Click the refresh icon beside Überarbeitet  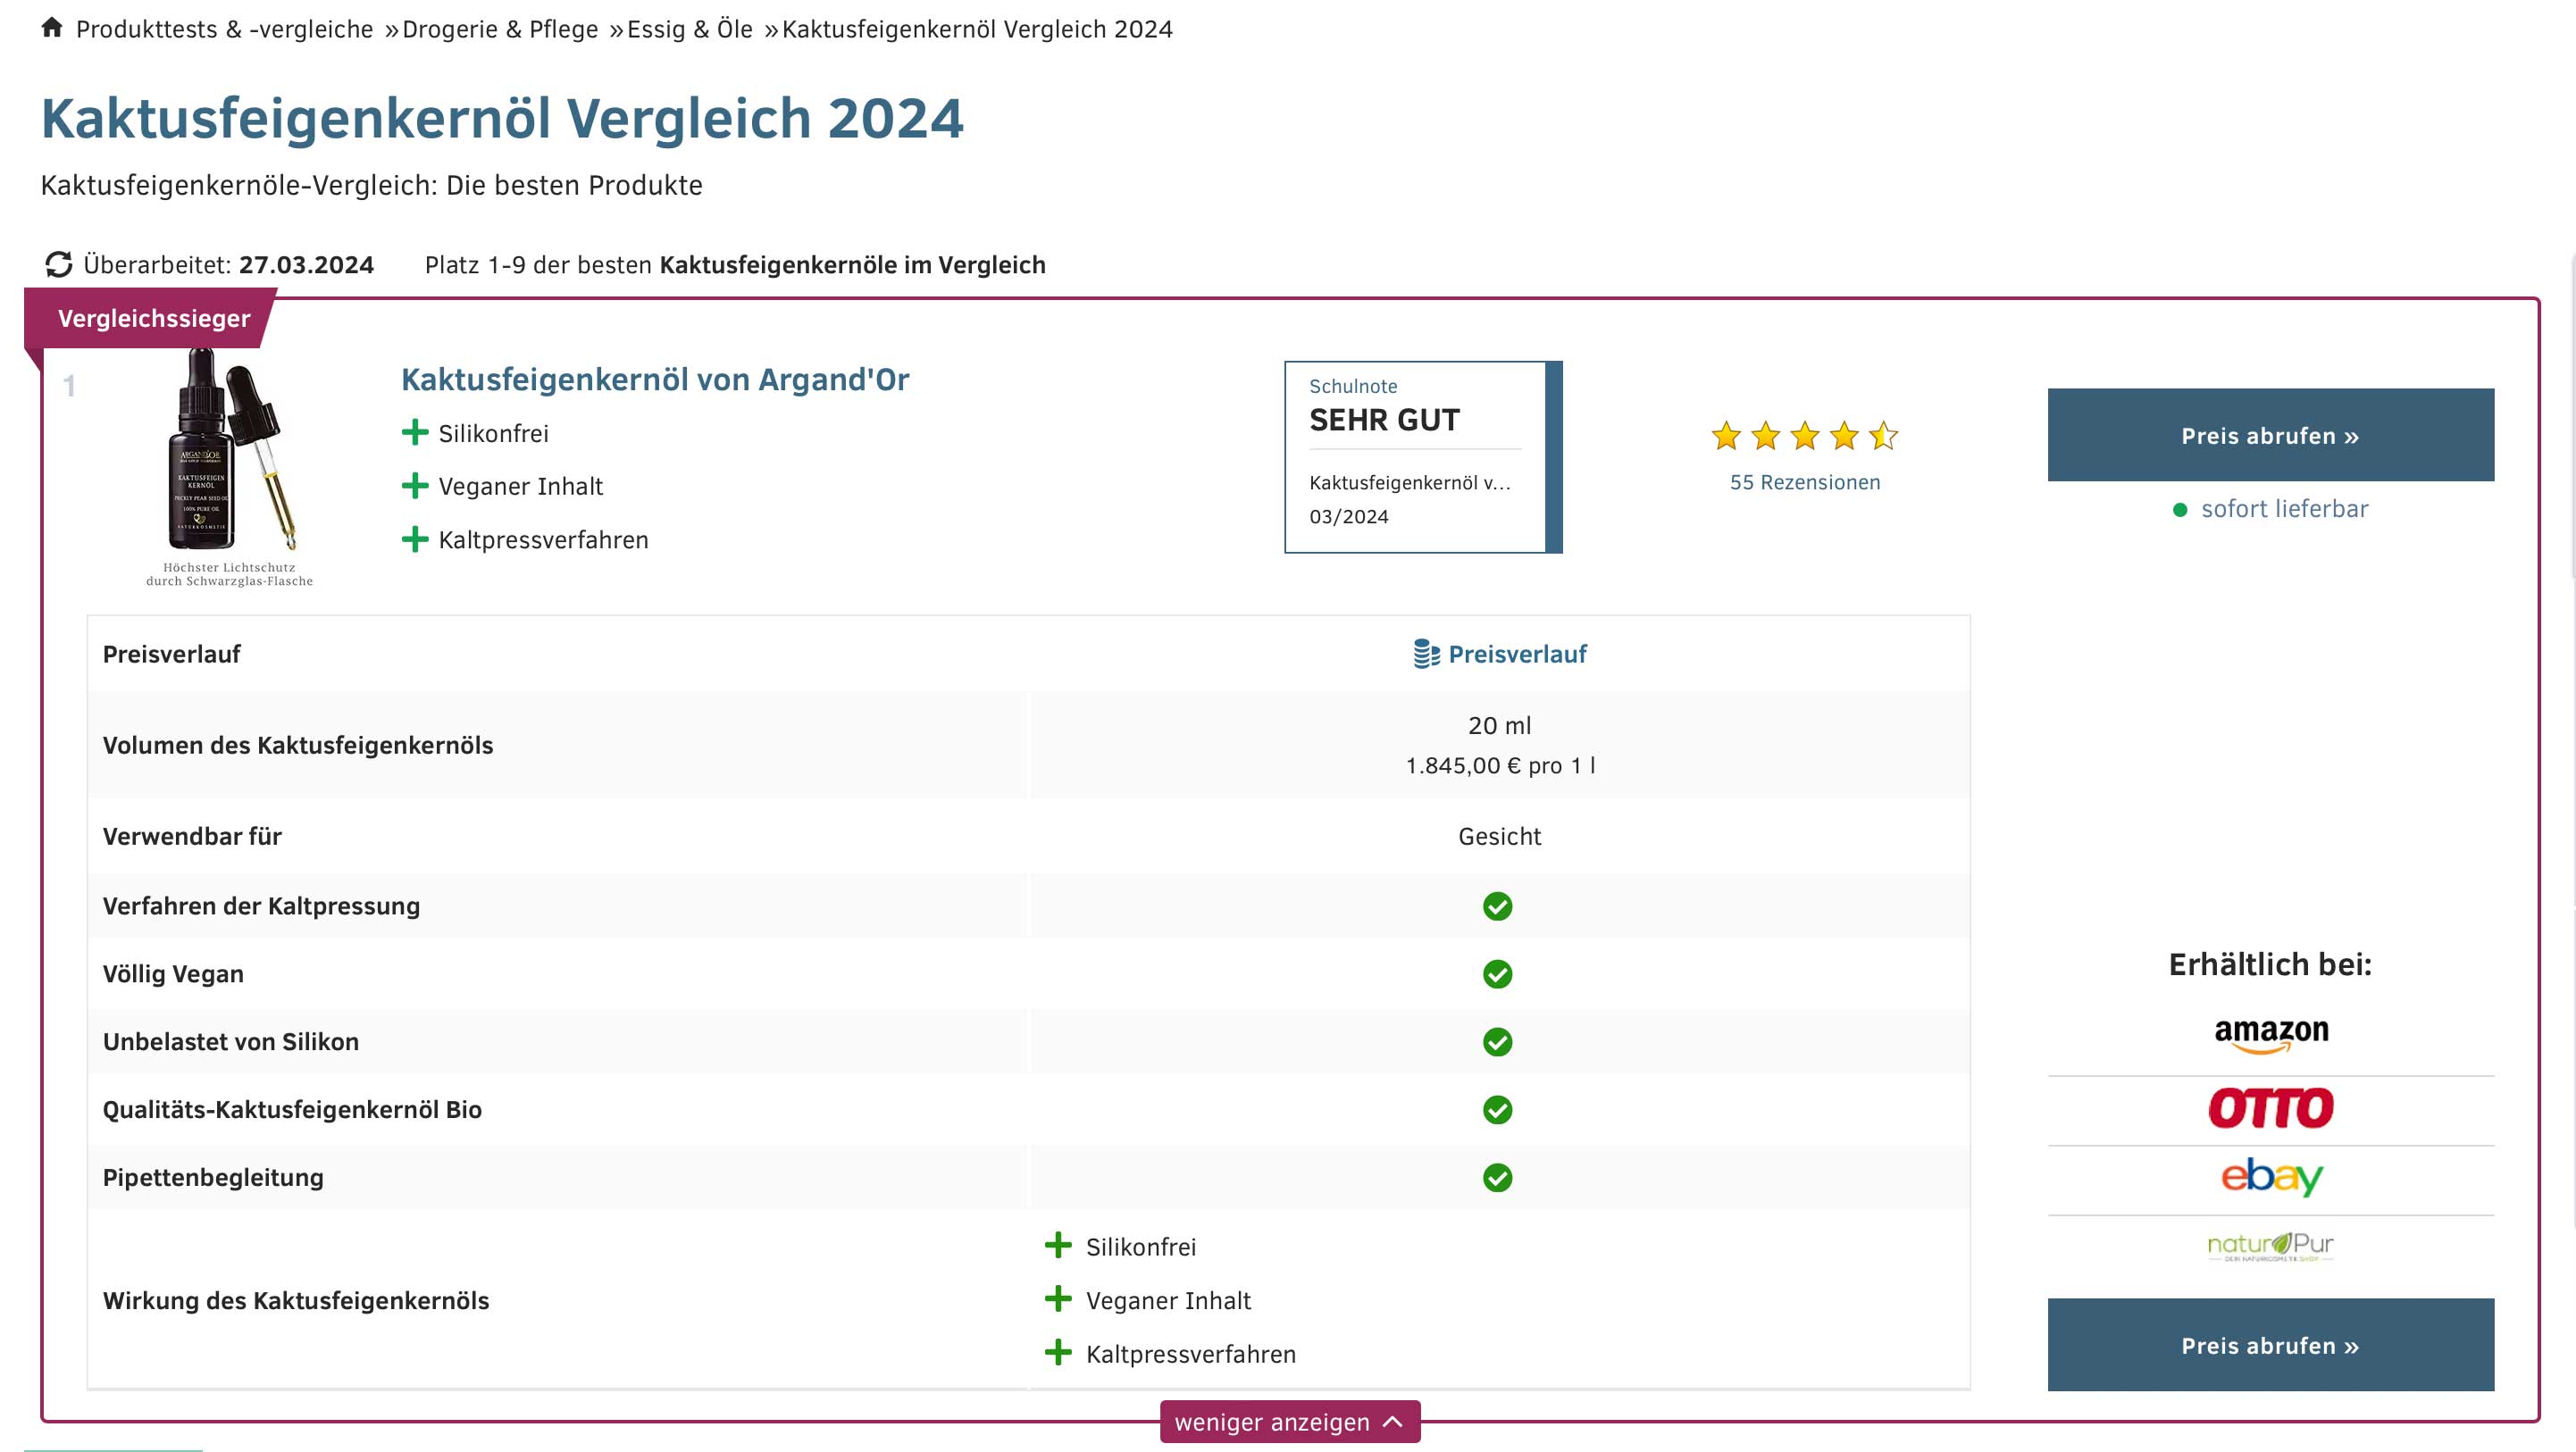[x=59, y=264]
